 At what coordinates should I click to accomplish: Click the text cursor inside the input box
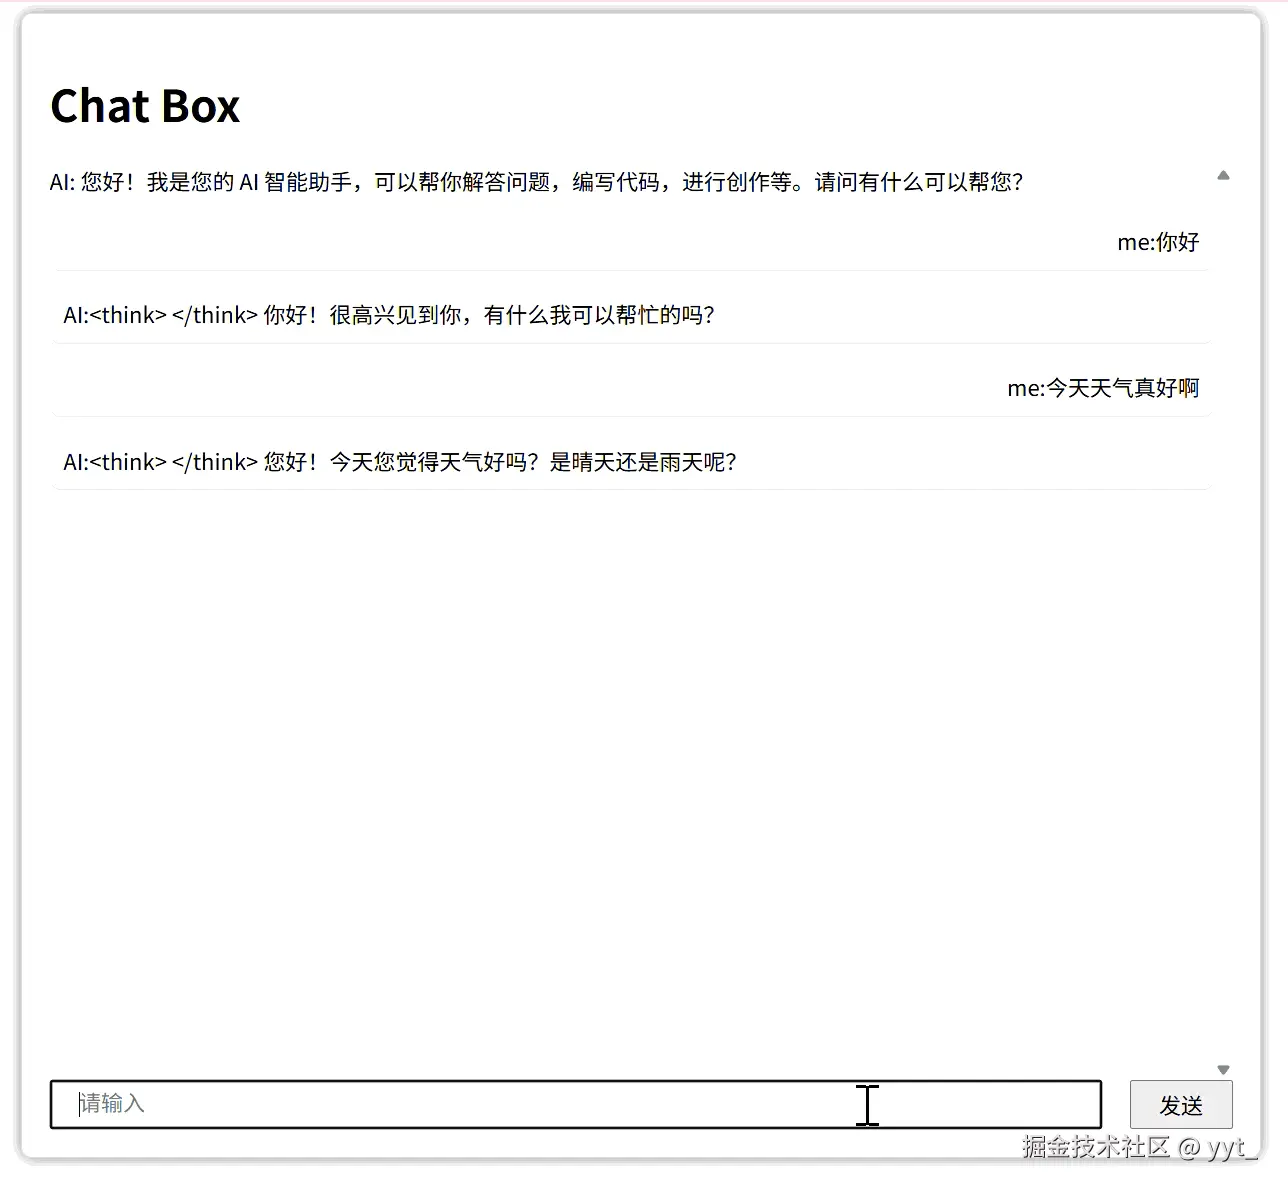pyautogui.click(x=867, y=1105)
